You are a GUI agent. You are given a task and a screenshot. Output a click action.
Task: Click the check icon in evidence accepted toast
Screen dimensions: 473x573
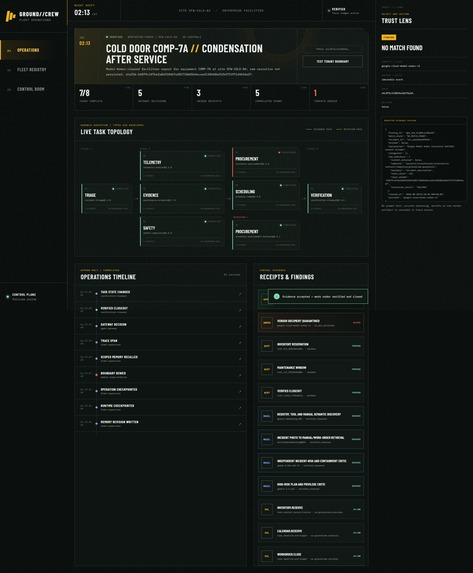click(277, 296)
